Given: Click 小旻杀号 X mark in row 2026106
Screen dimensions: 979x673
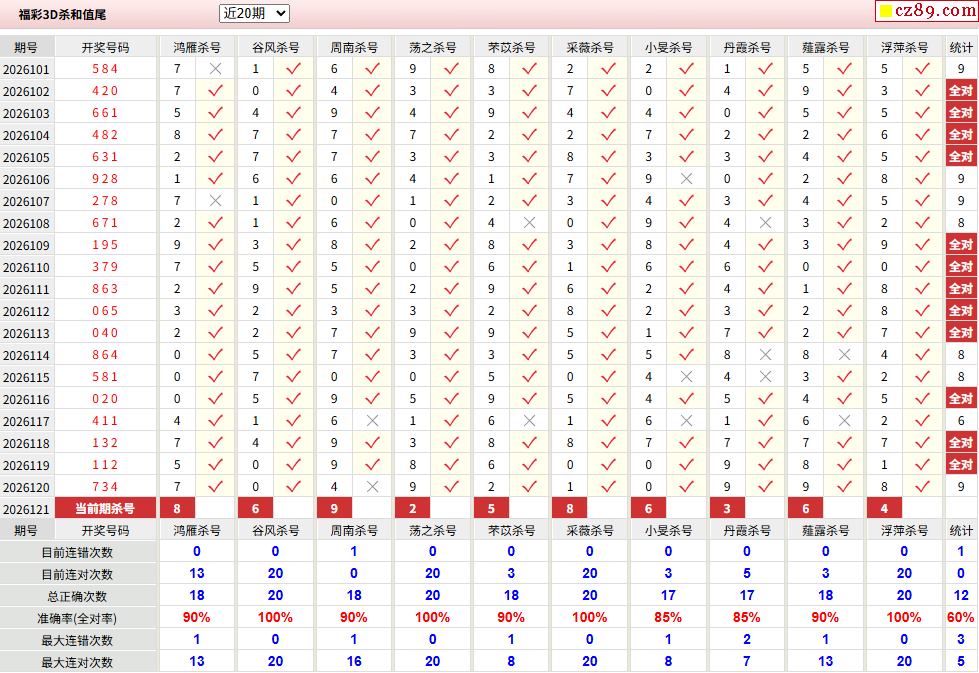Looking at the screenshot, I should tap(686, 179).
